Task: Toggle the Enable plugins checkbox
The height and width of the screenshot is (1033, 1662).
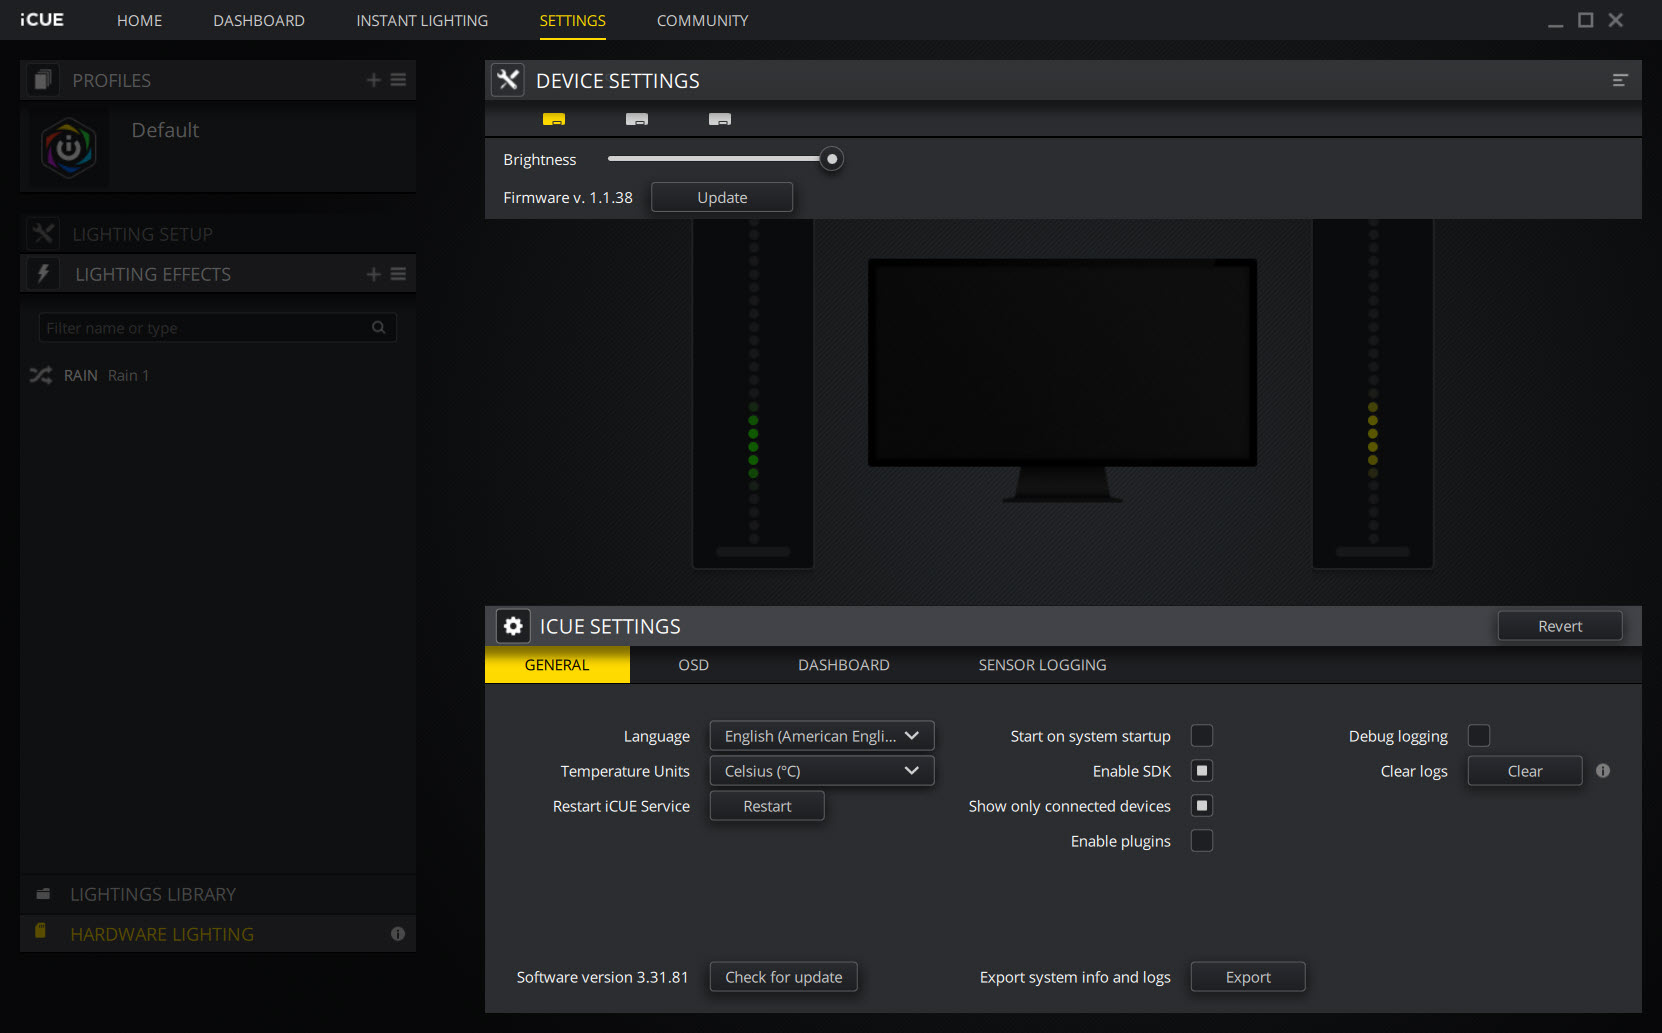Action: tap(1202, 841)
